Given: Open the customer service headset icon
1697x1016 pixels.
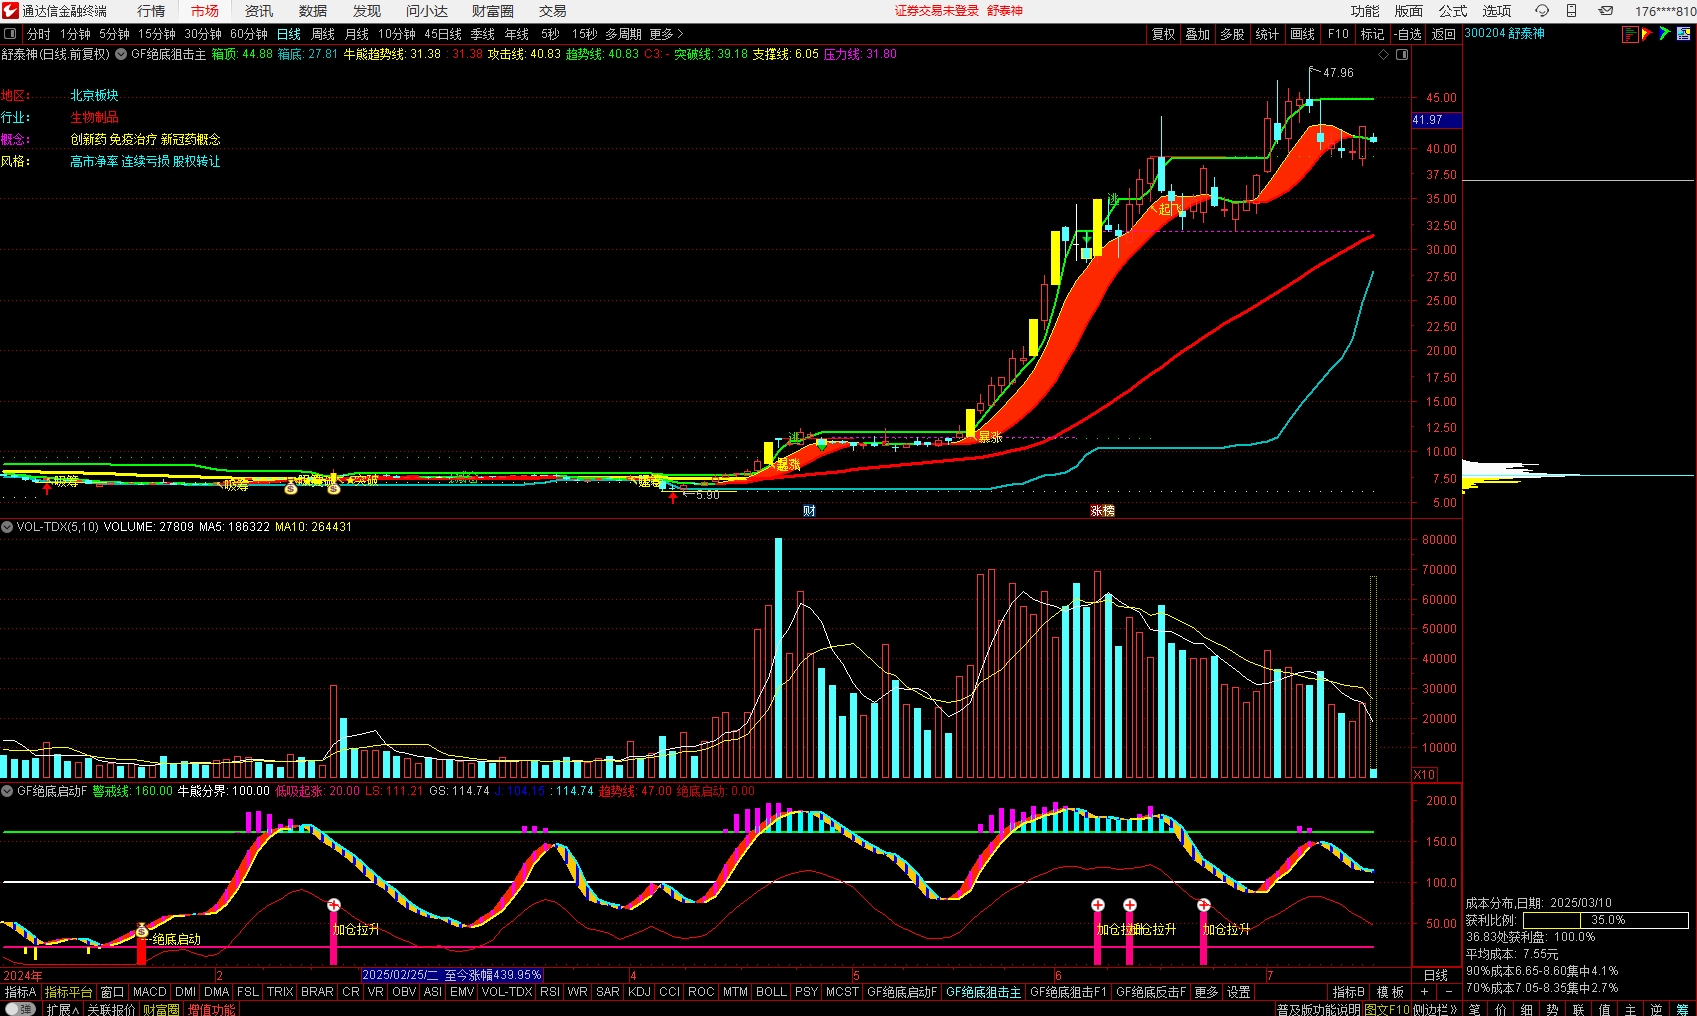Looking at the screenshot, I should pos(1541,11).
